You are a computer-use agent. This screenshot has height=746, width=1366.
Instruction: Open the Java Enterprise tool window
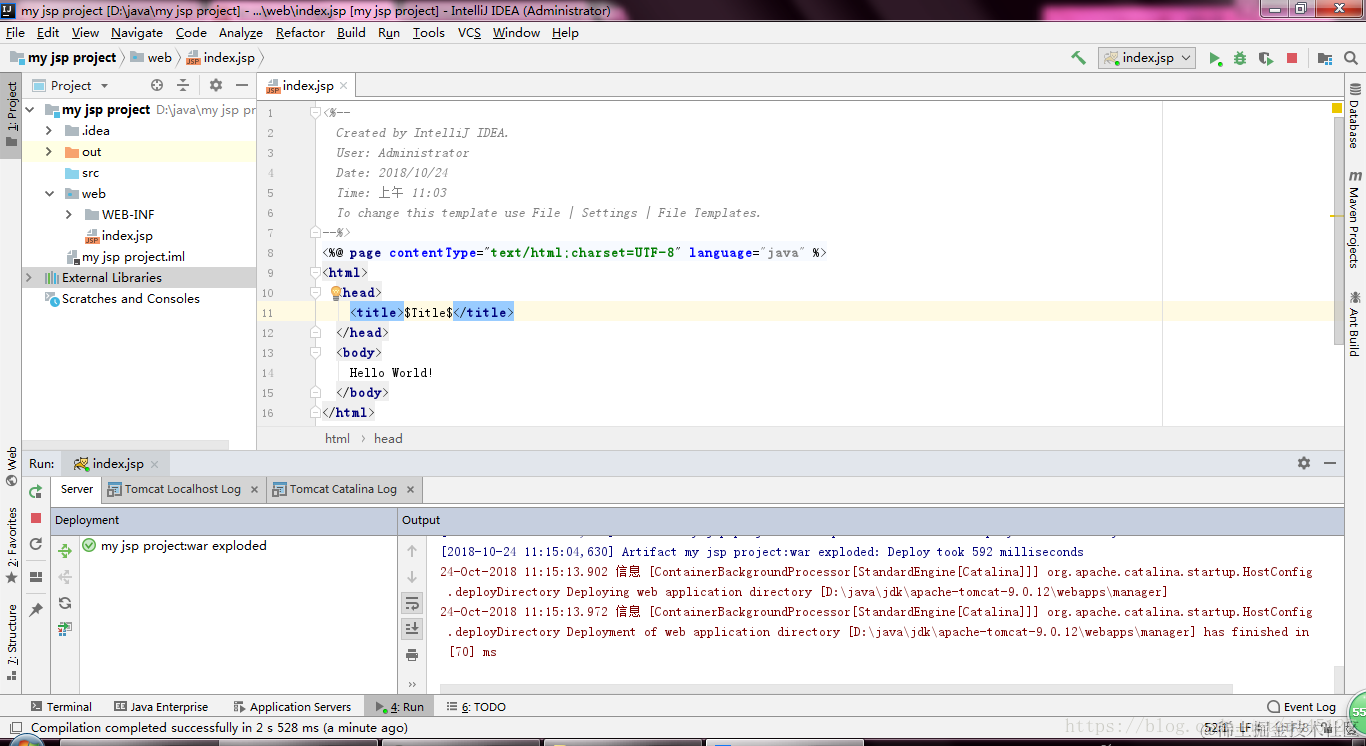point(161,707)
